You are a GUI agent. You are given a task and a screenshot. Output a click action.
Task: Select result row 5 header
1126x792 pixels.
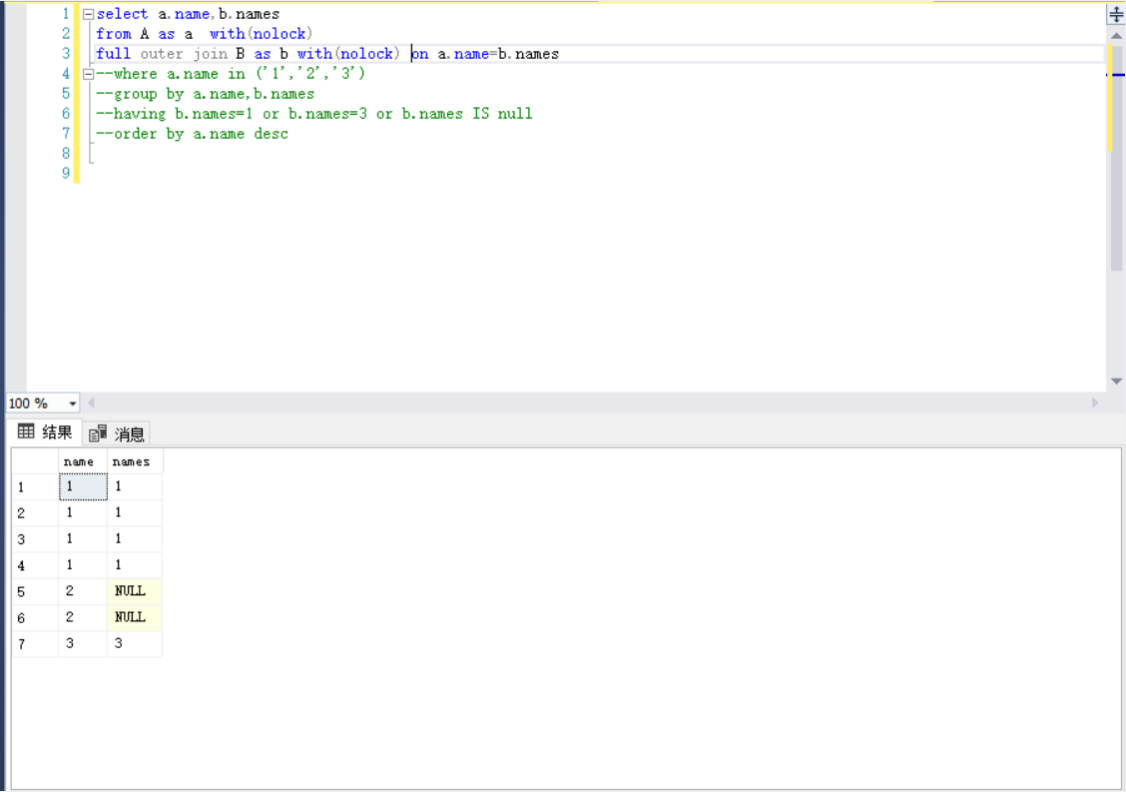click(x=35, y=592)
